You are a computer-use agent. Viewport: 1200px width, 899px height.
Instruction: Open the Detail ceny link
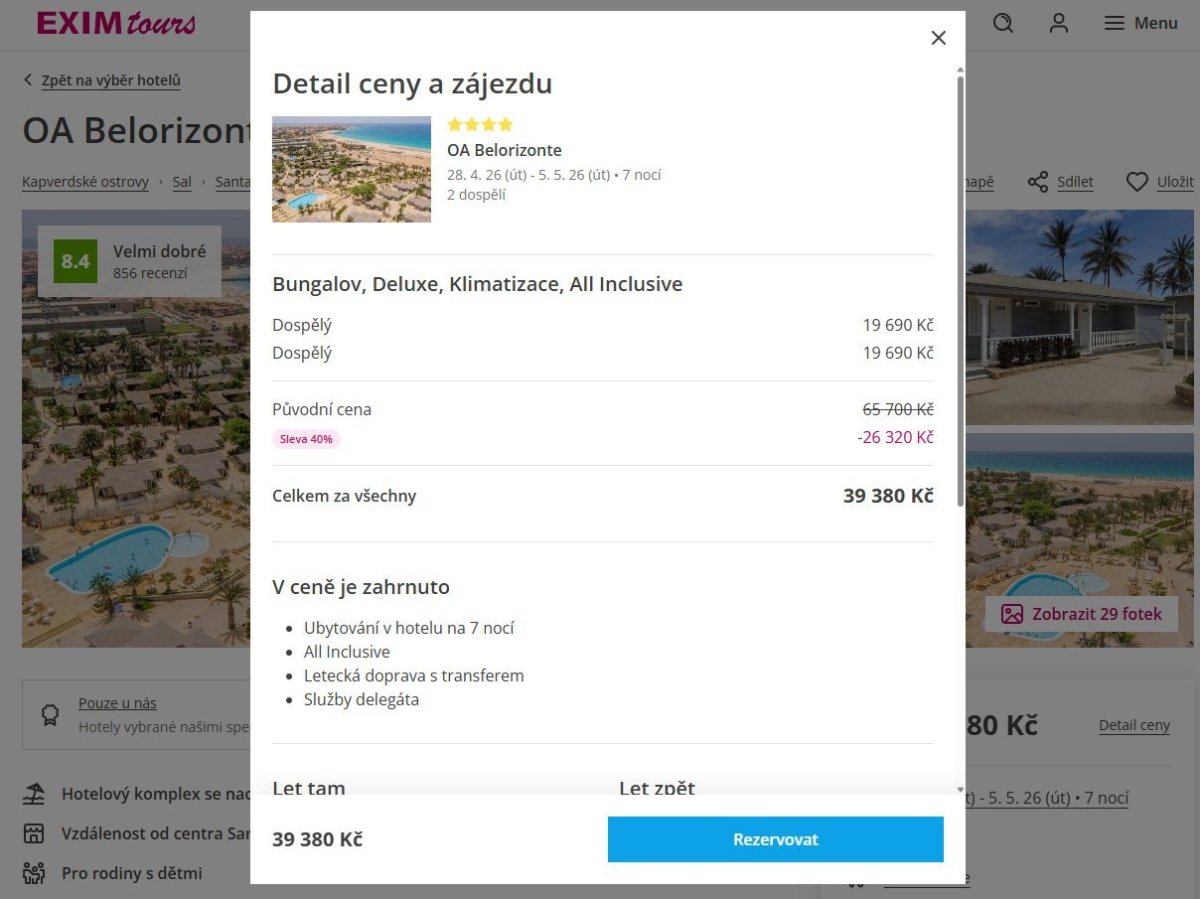pyautogui.click(x=1133, y=725)
